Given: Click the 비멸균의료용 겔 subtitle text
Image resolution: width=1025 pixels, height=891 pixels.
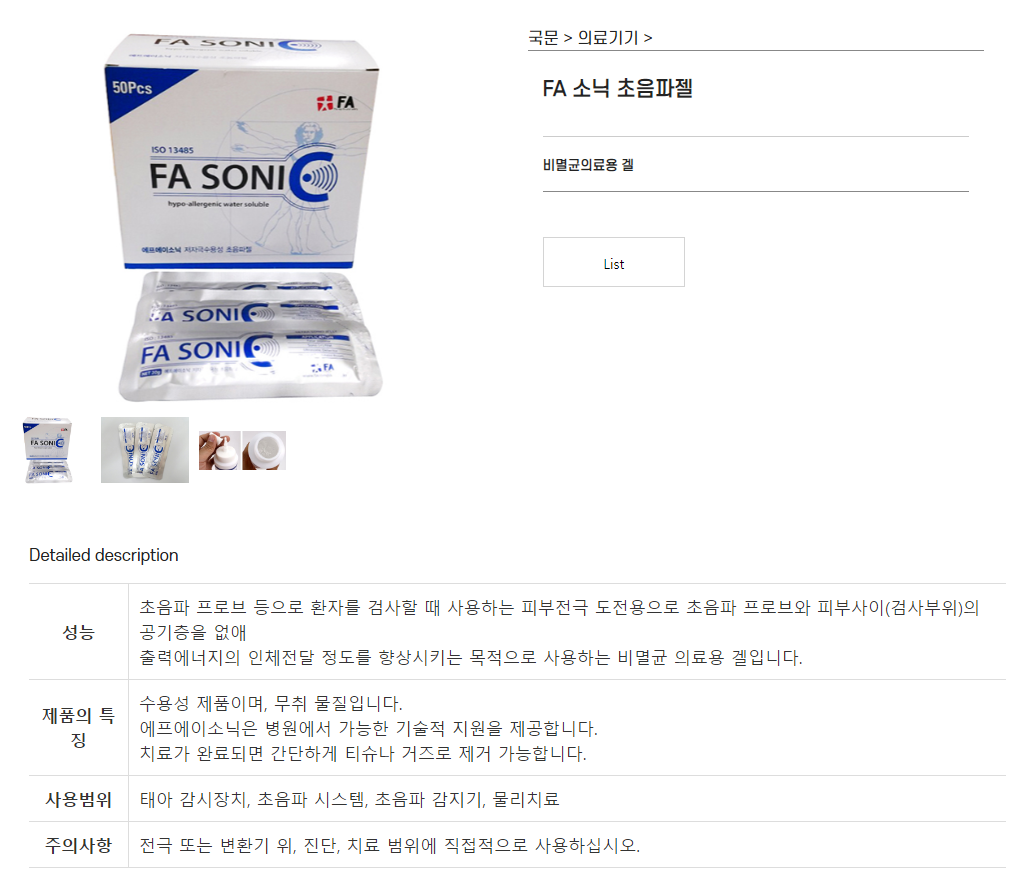Looking at the screenshot, I should point(588,165).
